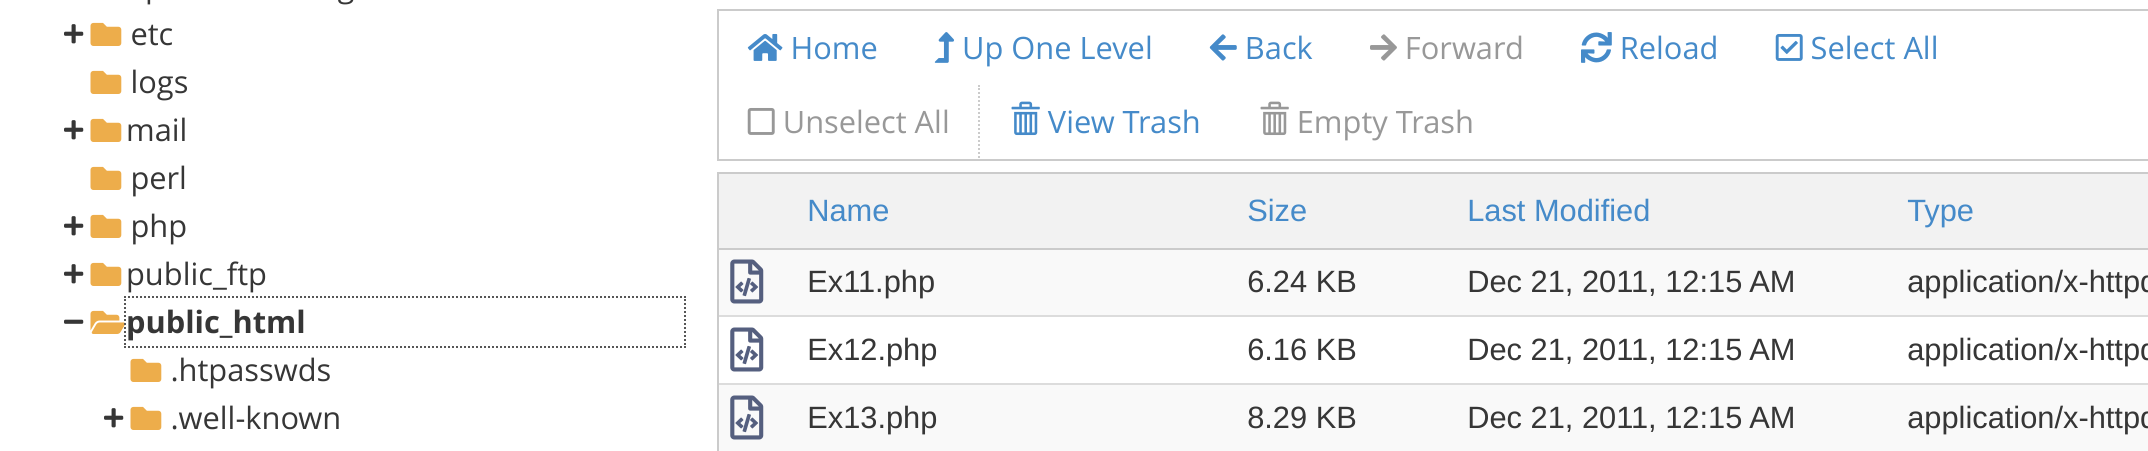The height and width of the screenshot is (451, 2148).
Task: Expand the mail folder in the tree
Action: coord(73,130)
